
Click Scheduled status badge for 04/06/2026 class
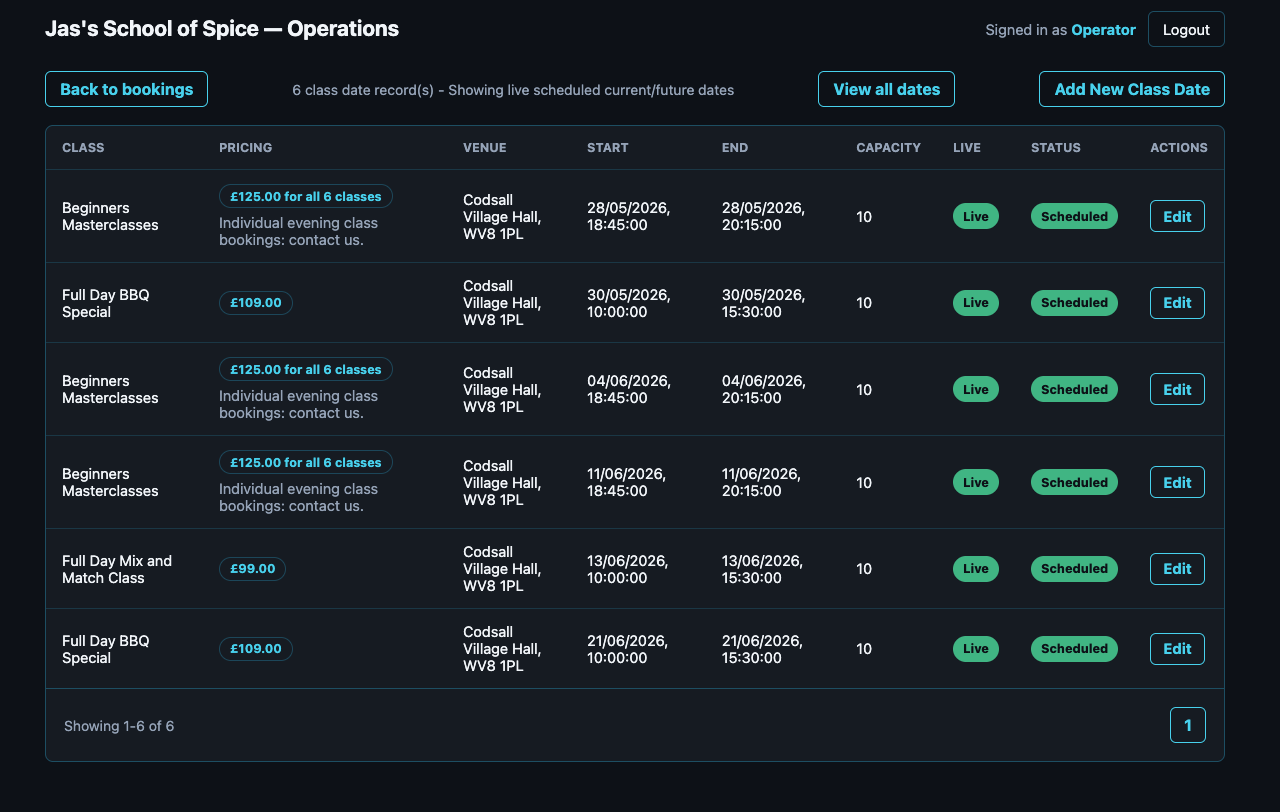point(1074,389)
